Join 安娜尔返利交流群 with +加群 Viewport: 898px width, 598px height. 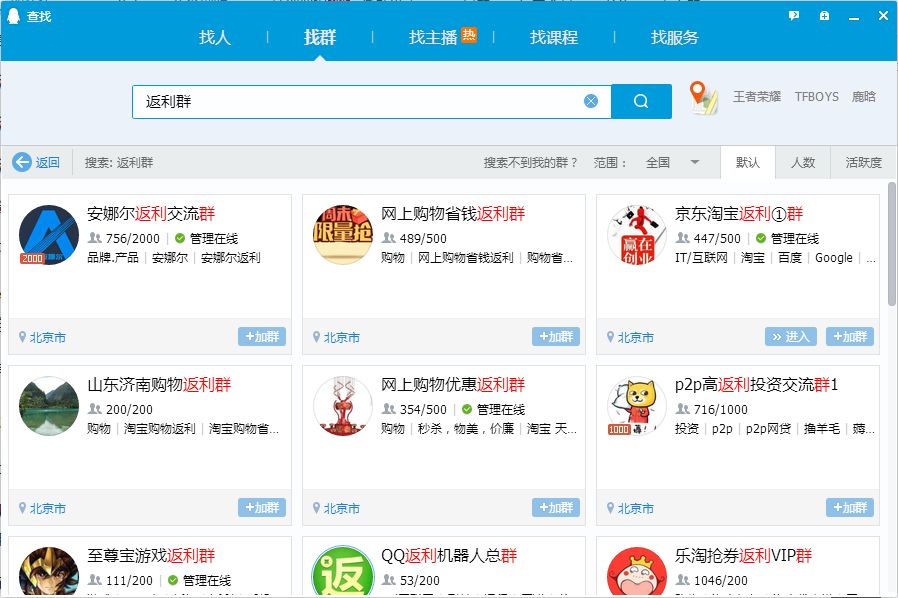click(x=262, y=336)
